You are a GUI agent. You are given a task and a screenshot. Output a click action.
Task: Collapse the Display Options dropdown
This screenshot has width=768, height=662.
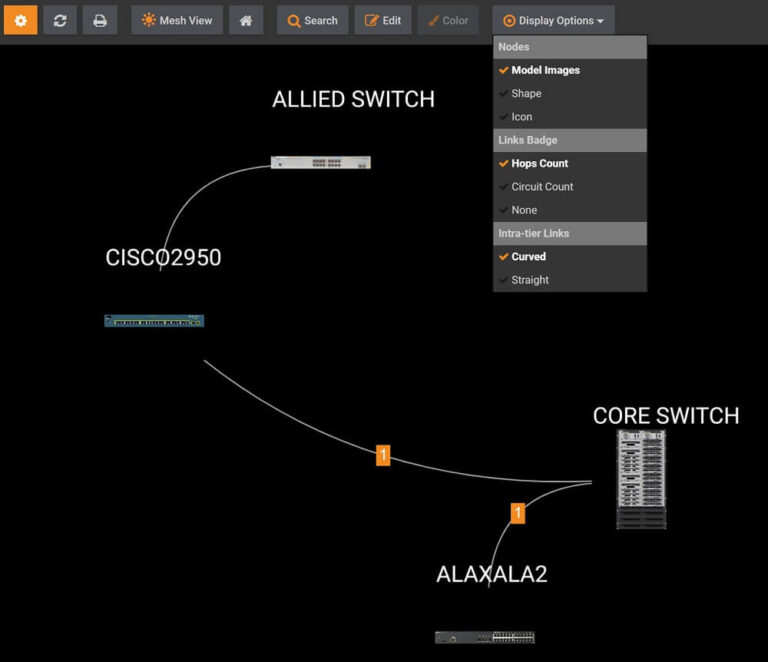click(x=553, y=20)
